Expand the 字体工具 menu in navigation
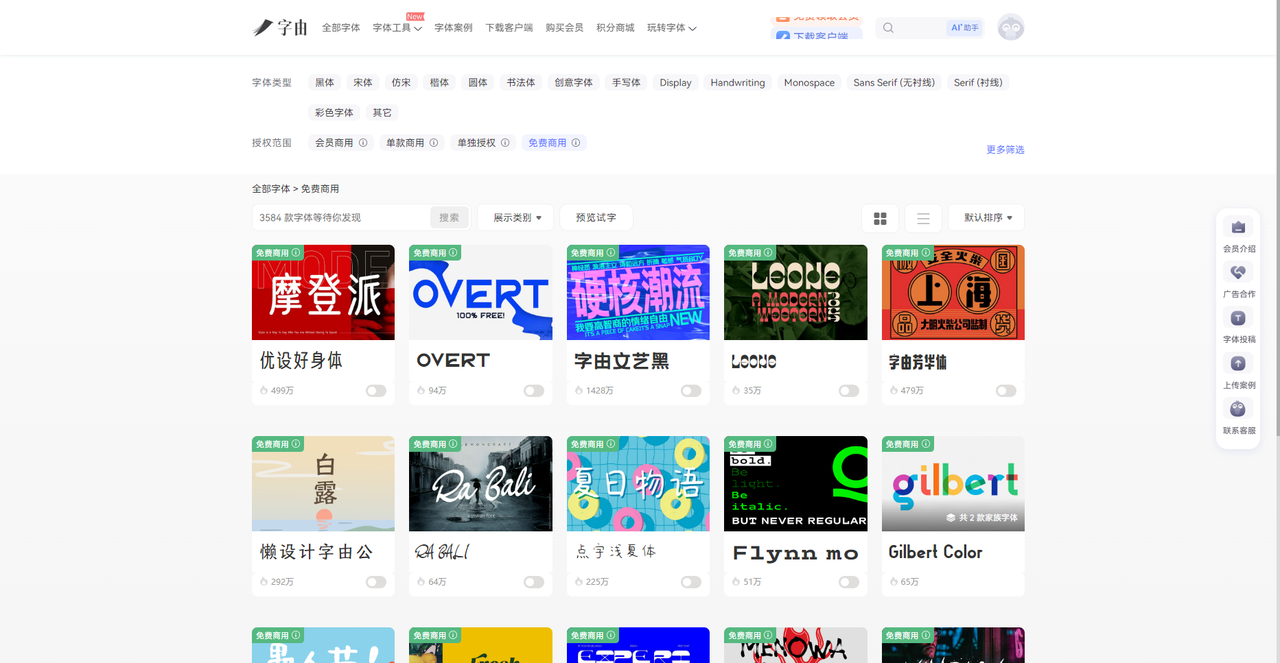1280x663 pixels. point(397,28)
